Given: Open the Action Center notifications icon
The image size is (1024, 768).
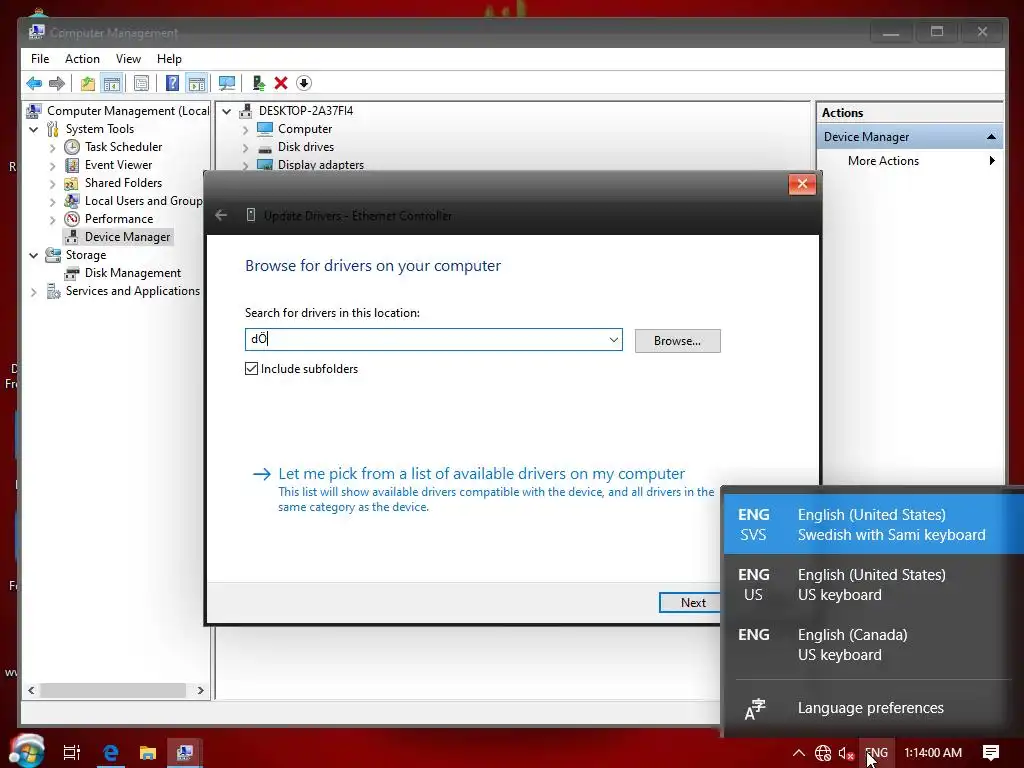Looking at the screenshot, I should point(991,753).
